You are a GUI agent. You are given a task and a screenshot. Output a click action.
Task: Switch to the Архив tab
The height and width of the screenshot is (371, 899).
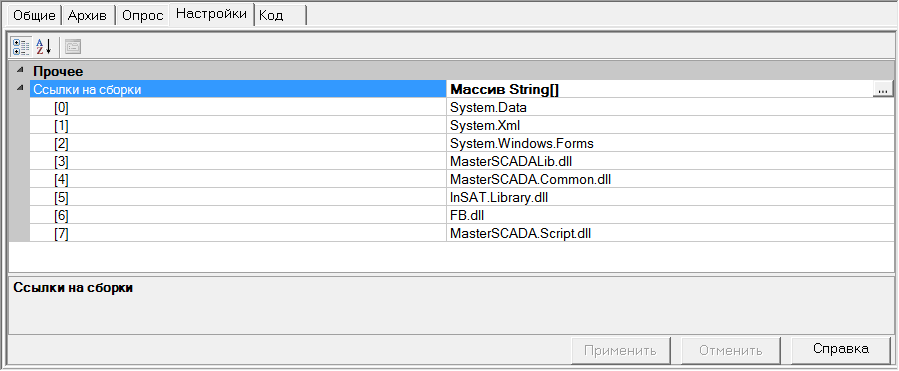click(88, 15)
